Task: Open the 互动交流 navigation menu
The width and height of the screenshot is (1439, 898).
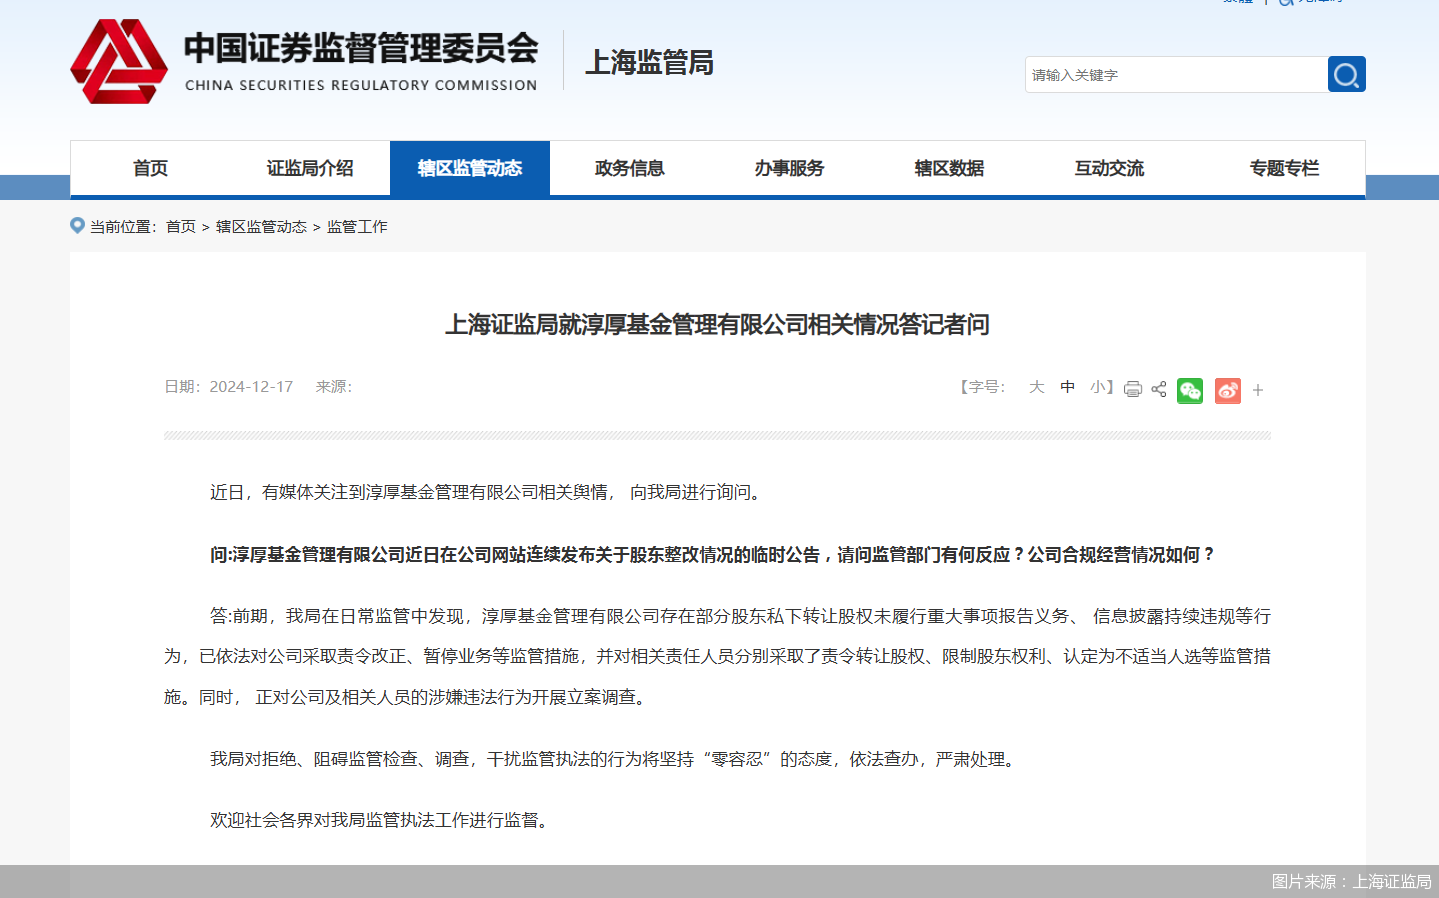Action: 1109,168
